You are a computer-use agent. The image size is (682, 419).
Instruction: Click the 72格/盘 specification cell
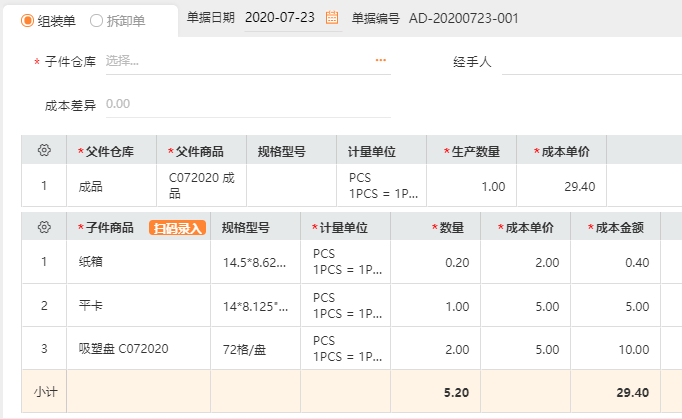(x=255, y=349)
